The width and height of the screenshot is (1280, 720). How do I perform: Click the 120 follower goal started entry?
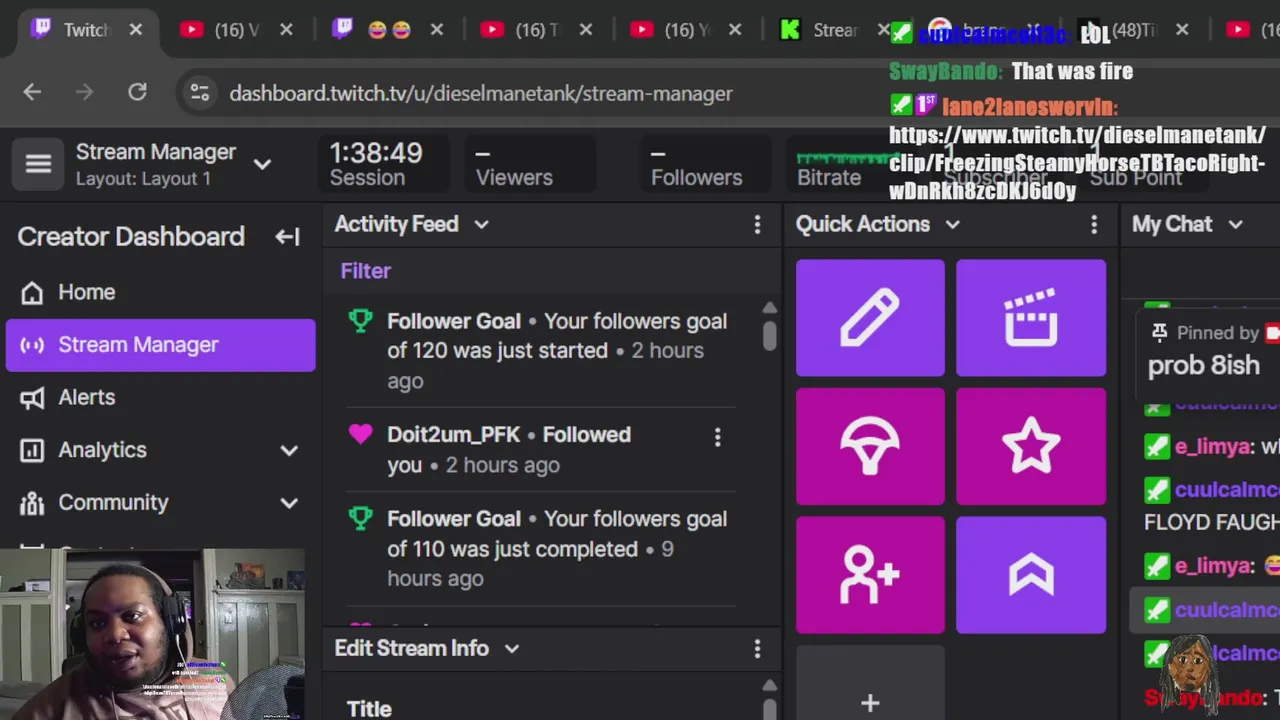[541, 350]
